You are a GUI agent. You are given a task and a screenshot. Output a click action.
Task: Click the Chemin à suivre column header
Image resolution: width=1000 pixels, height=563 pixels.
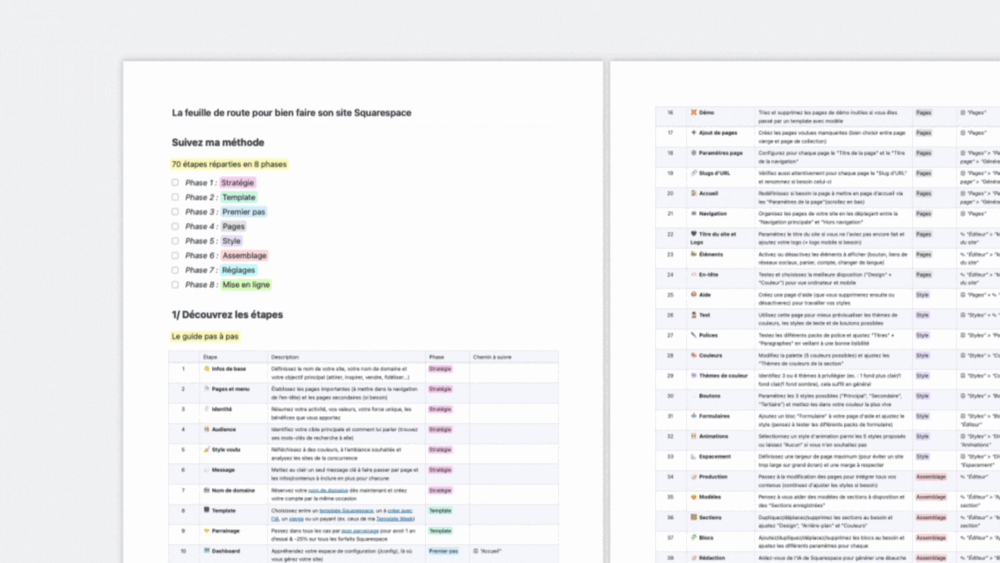point(492,357)
